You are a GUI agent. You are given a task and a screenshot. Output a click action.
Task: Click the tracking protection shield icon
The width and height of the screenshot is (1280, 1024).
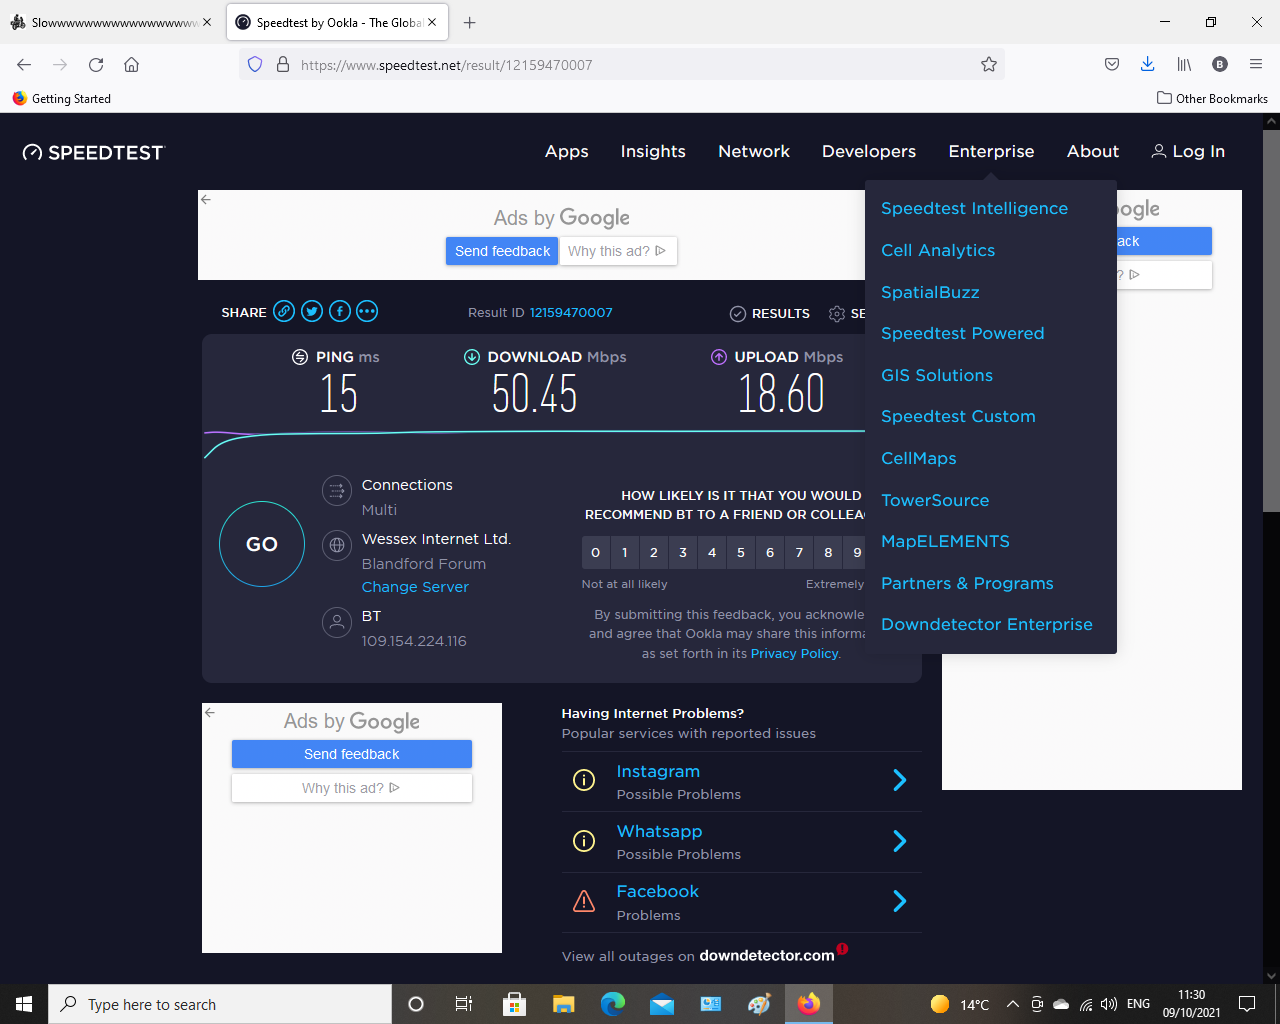[255, 65]
